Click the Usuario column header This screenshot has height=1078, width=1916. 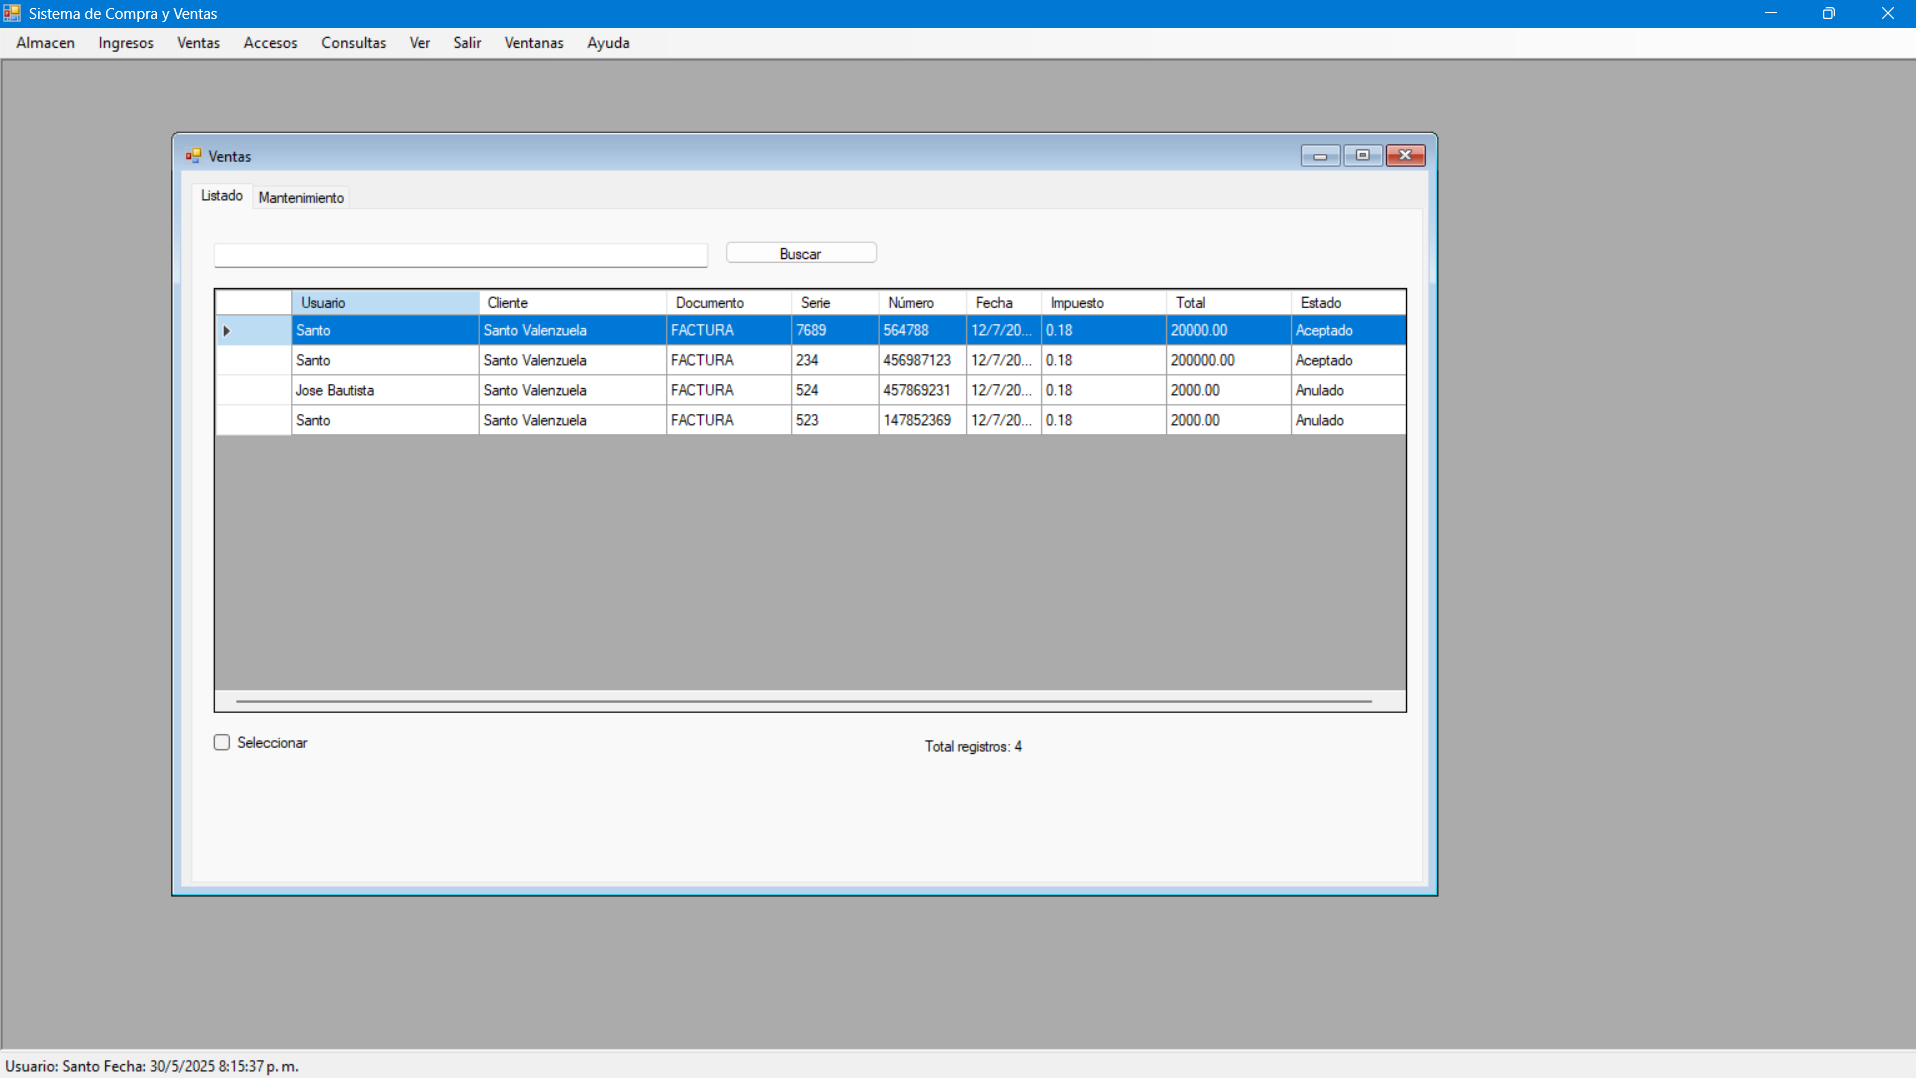tap(384, 302)
